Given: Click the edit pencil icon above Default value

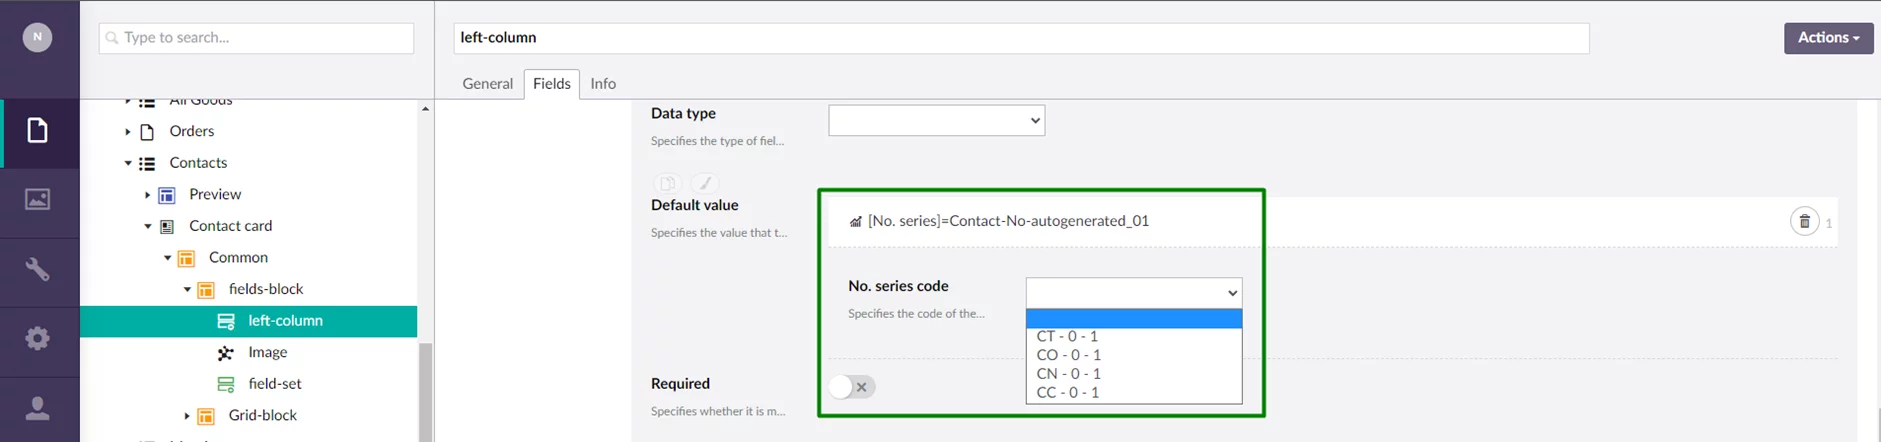Looking at the screenshot, I should point(704,183).
